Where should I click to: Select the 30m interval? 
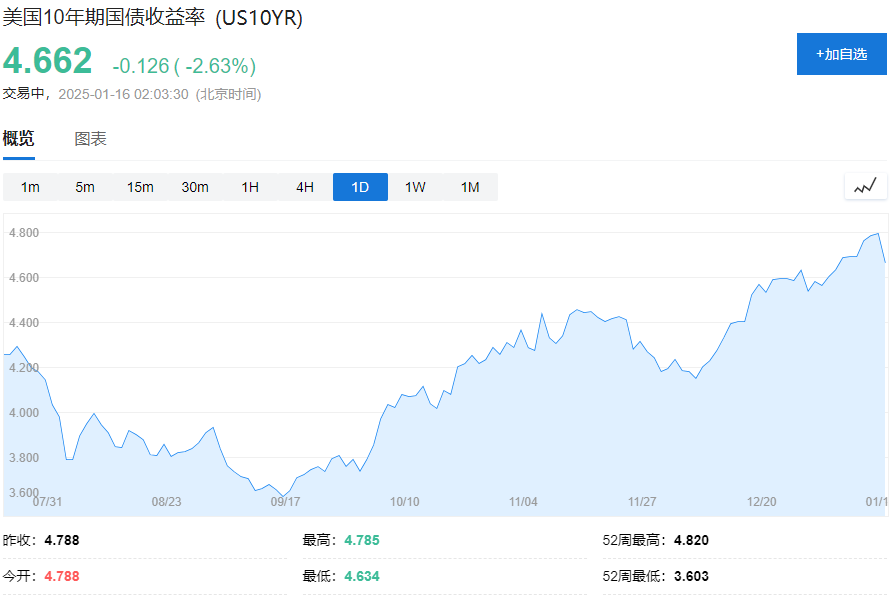tap(196, 186)
